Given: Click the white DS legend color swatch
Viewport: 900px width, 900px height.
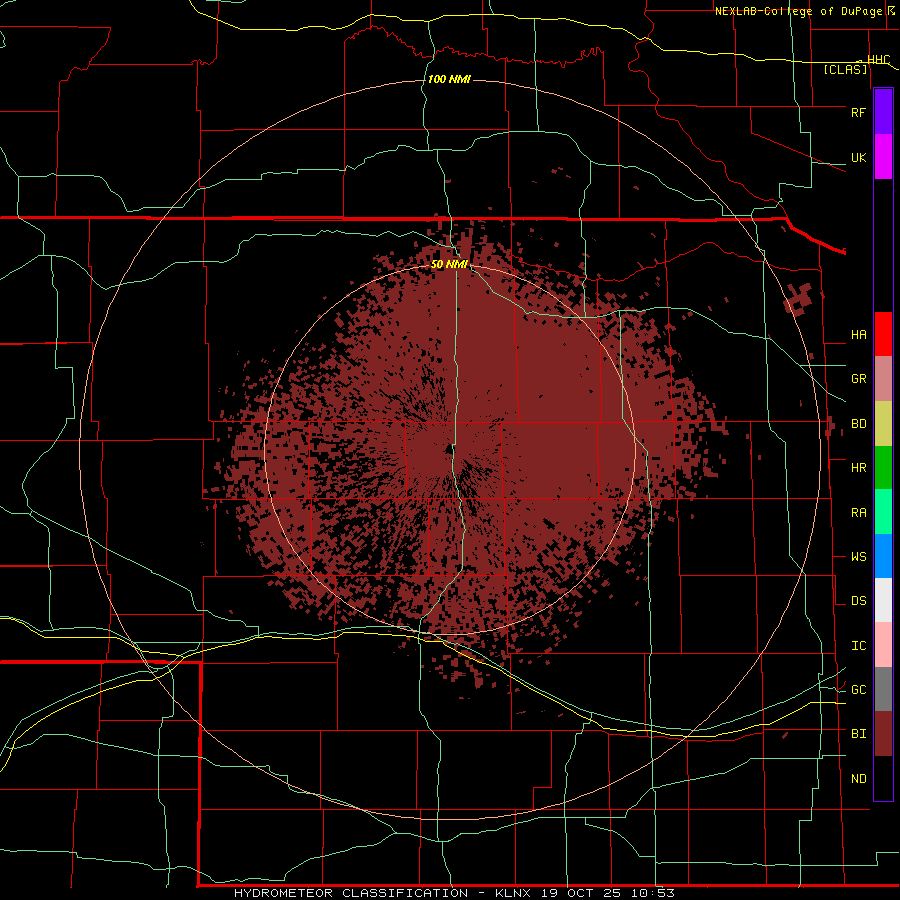Looking at the screenshot, I should point(883,600).
